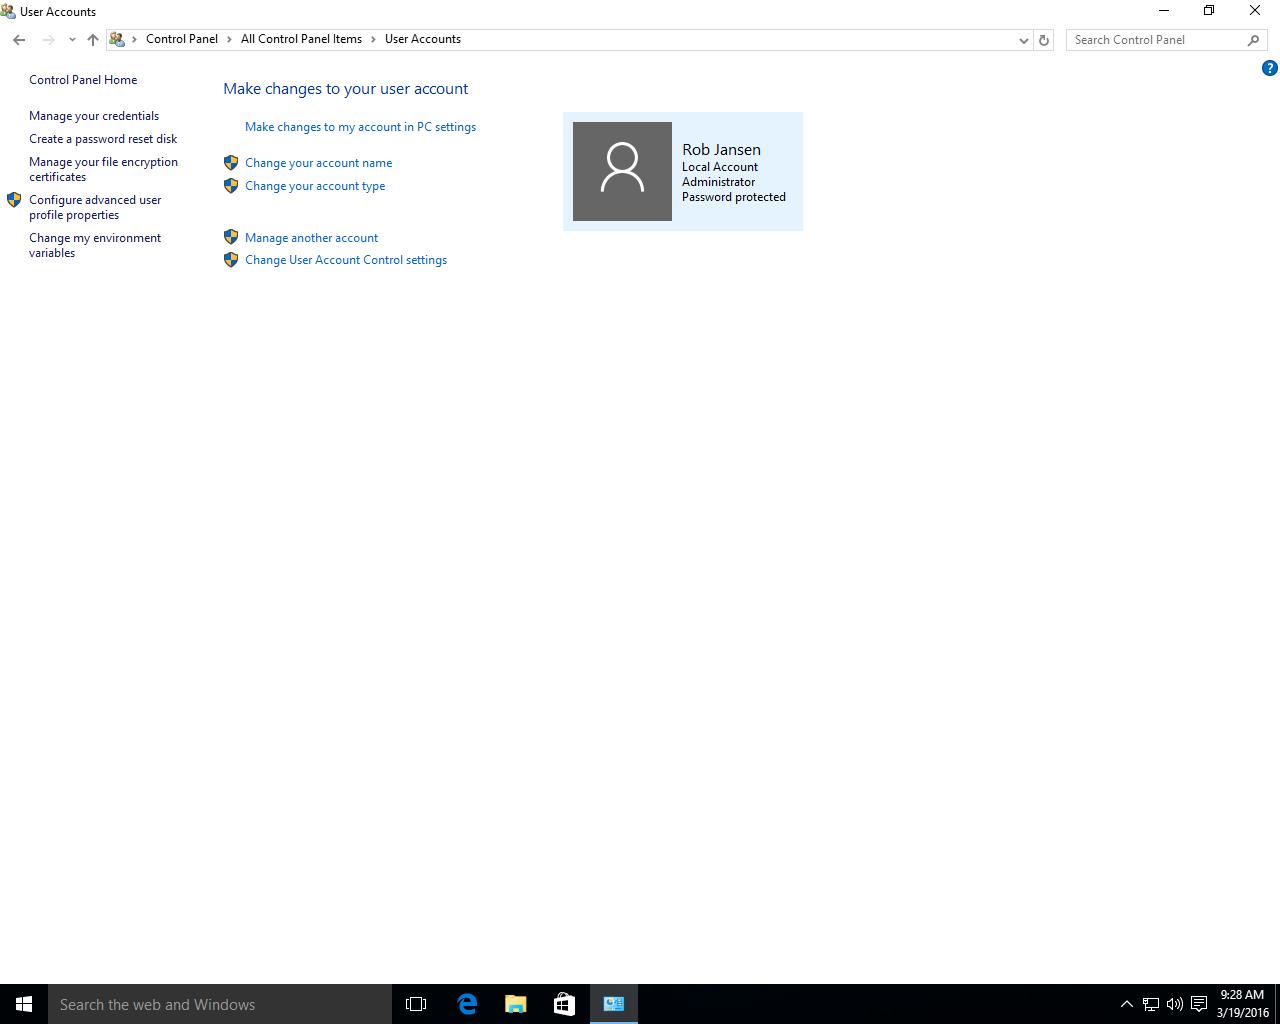
Task: Open Task View from the taskbar
Action: click(416, 1004)
